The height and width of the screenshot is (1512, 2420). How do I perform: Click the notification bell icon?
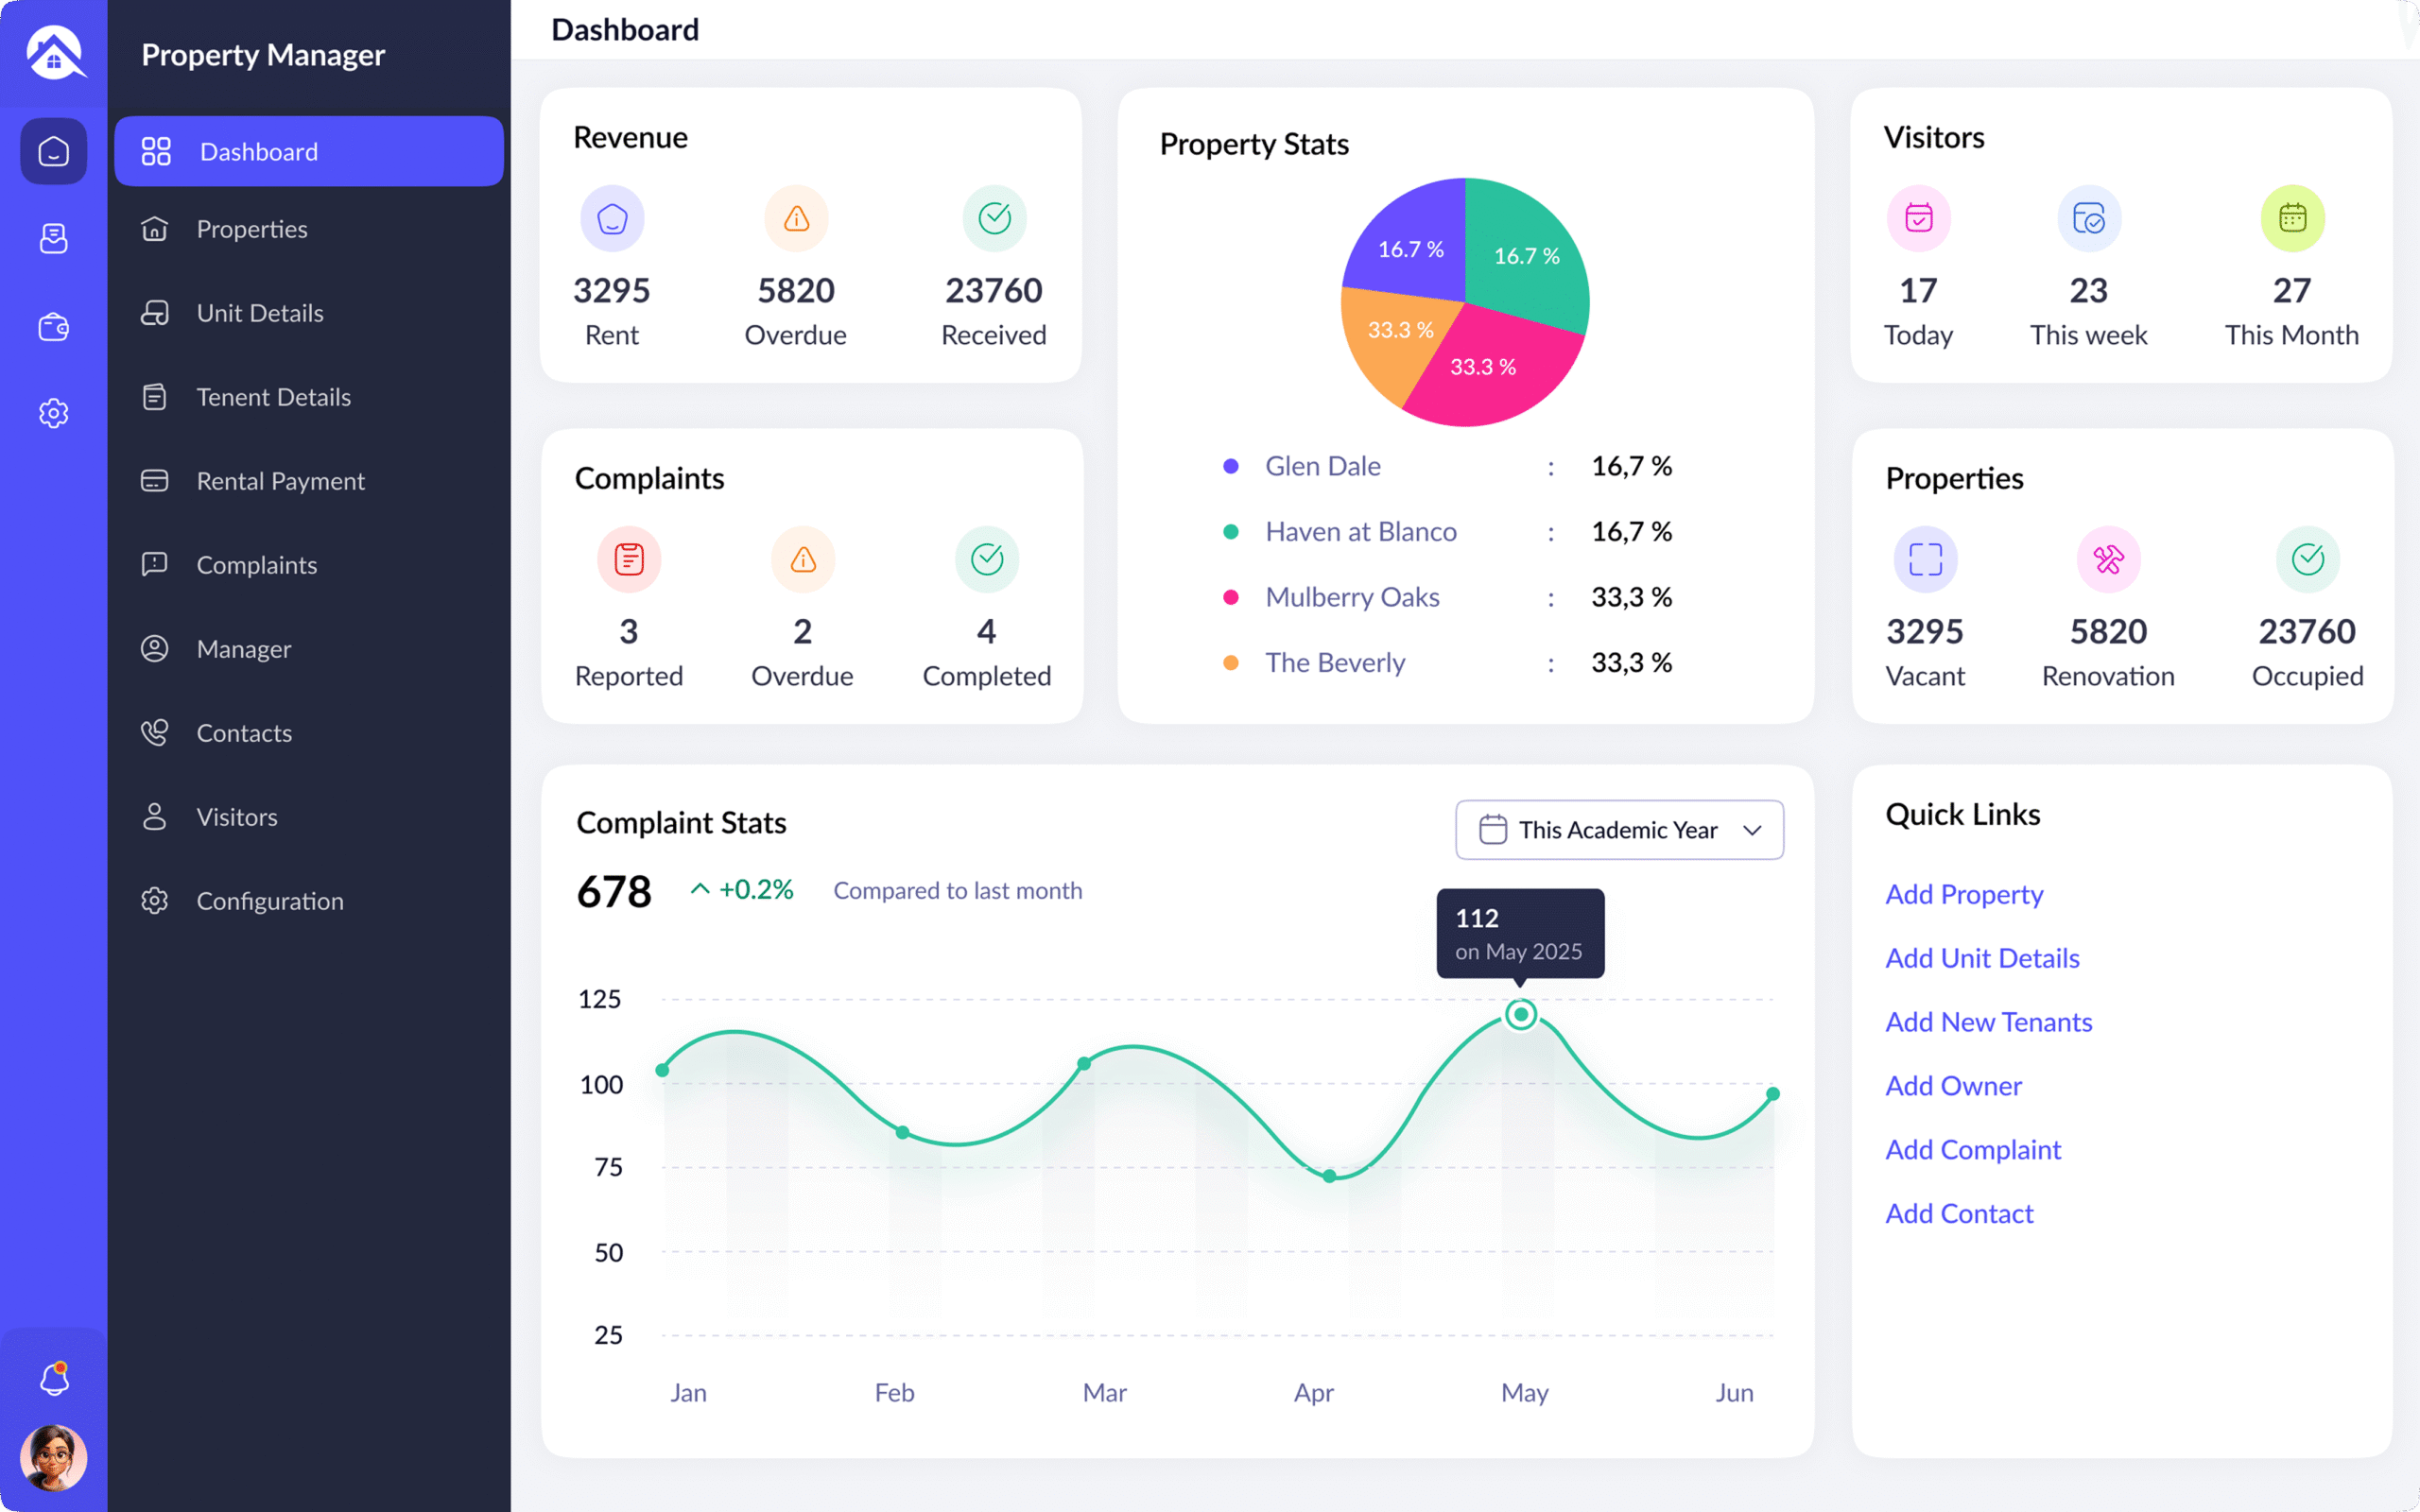coord(54,1379)
